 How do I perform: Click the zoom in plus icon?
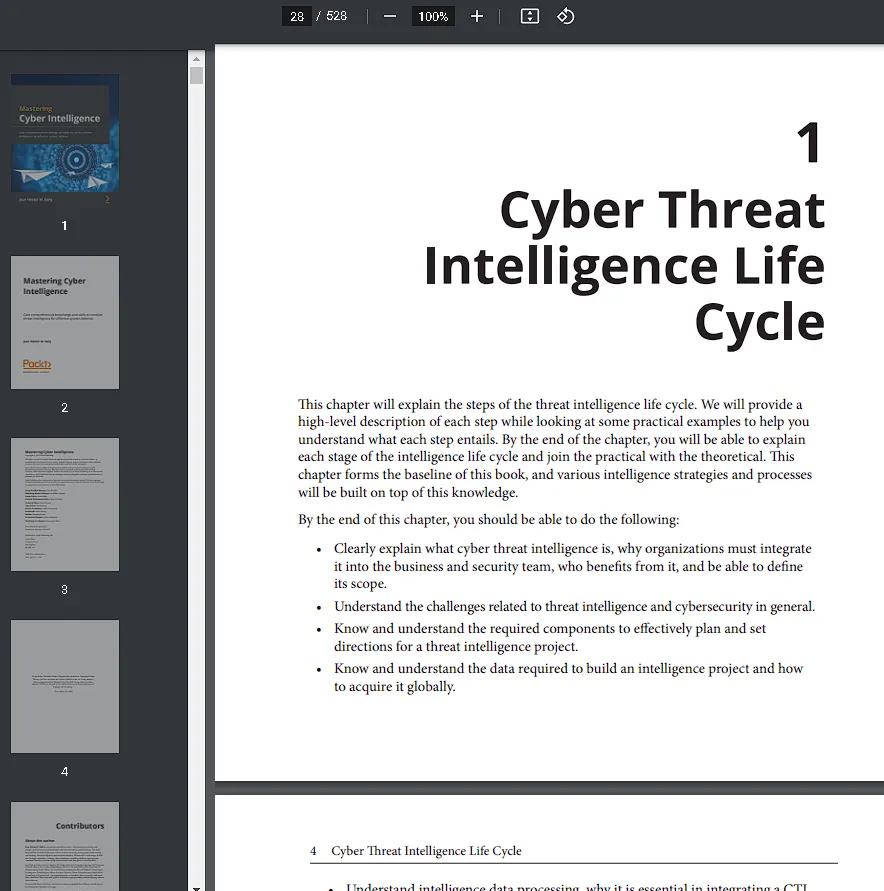[x=477, y=16]
